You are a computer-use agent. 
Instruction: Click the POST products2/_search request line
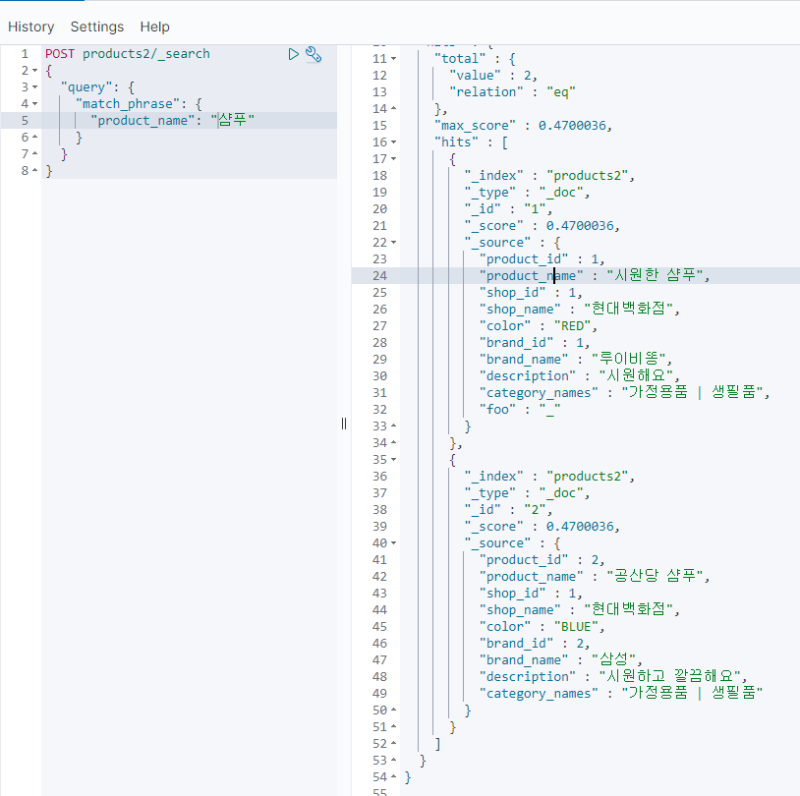[127, 54]
